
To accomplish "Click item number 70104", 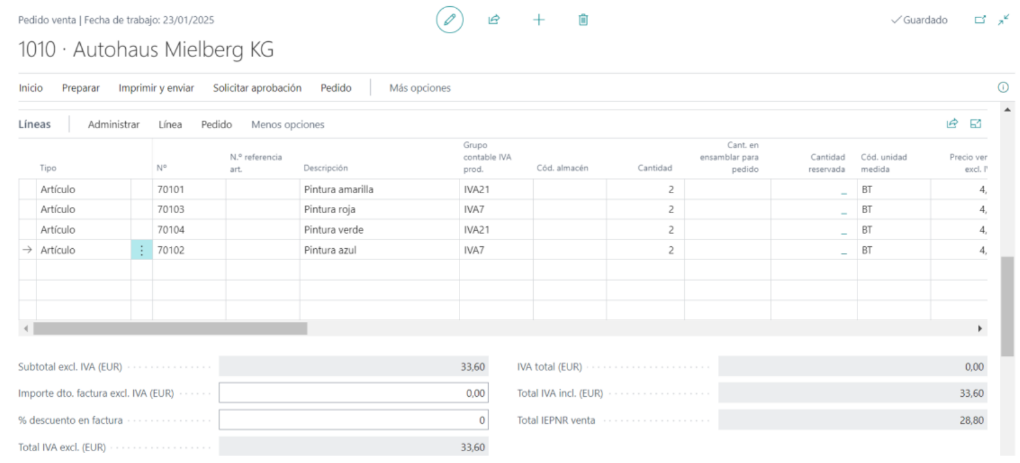I will [x=171, y=230].
